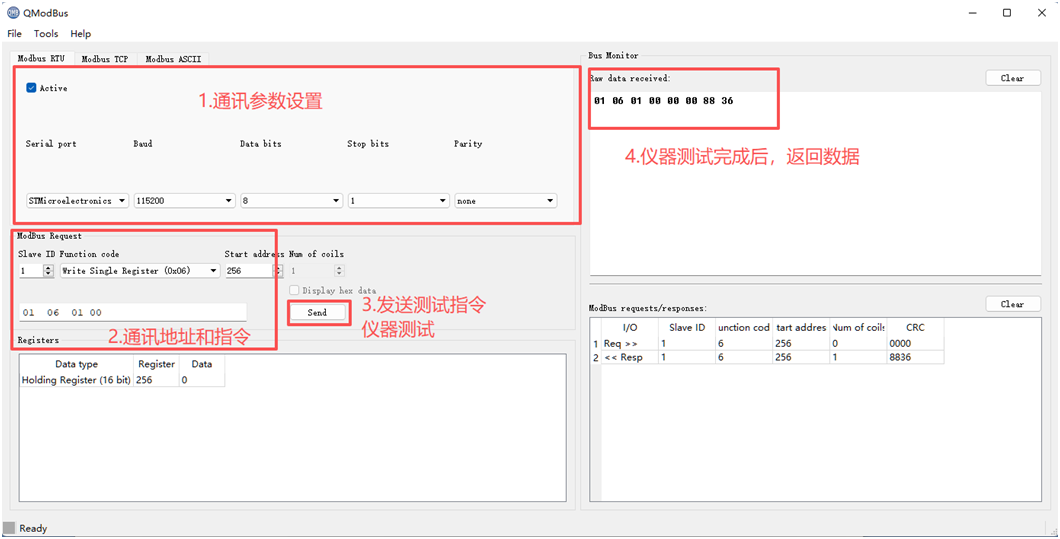Clear the raw data received log
The width and height of the screenshot is (1060, 539).
coord(1012,78)
